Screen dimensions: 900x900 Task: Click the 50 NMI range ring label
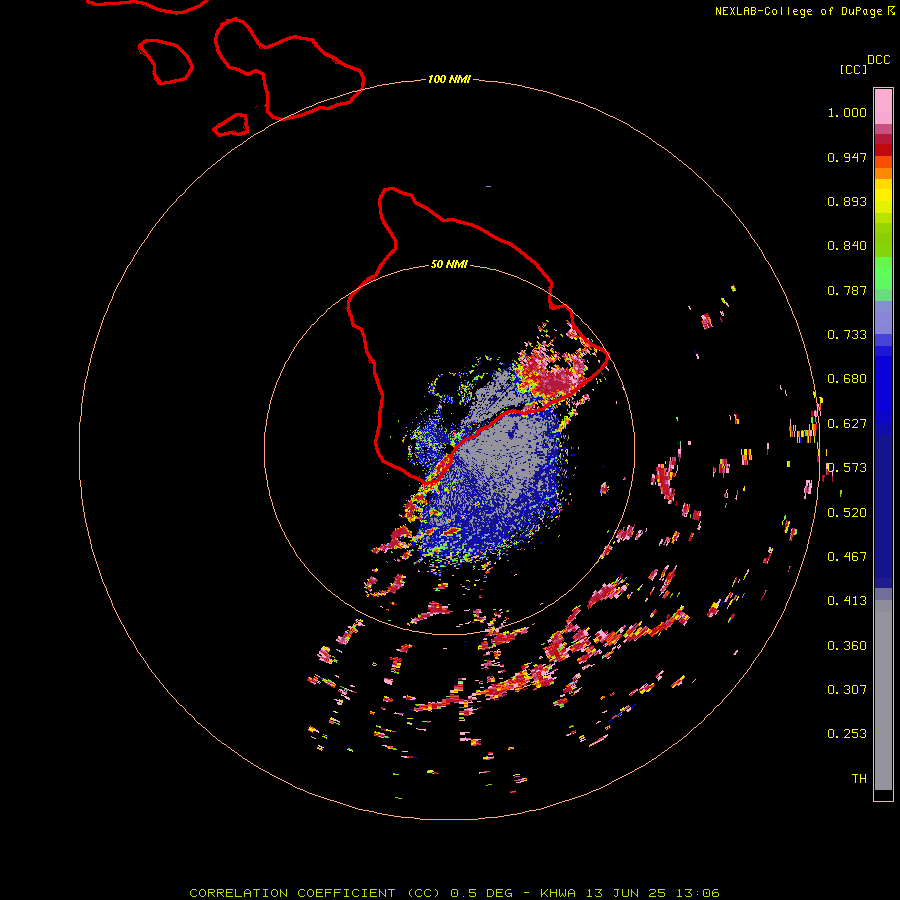click(x=449, y=264)
